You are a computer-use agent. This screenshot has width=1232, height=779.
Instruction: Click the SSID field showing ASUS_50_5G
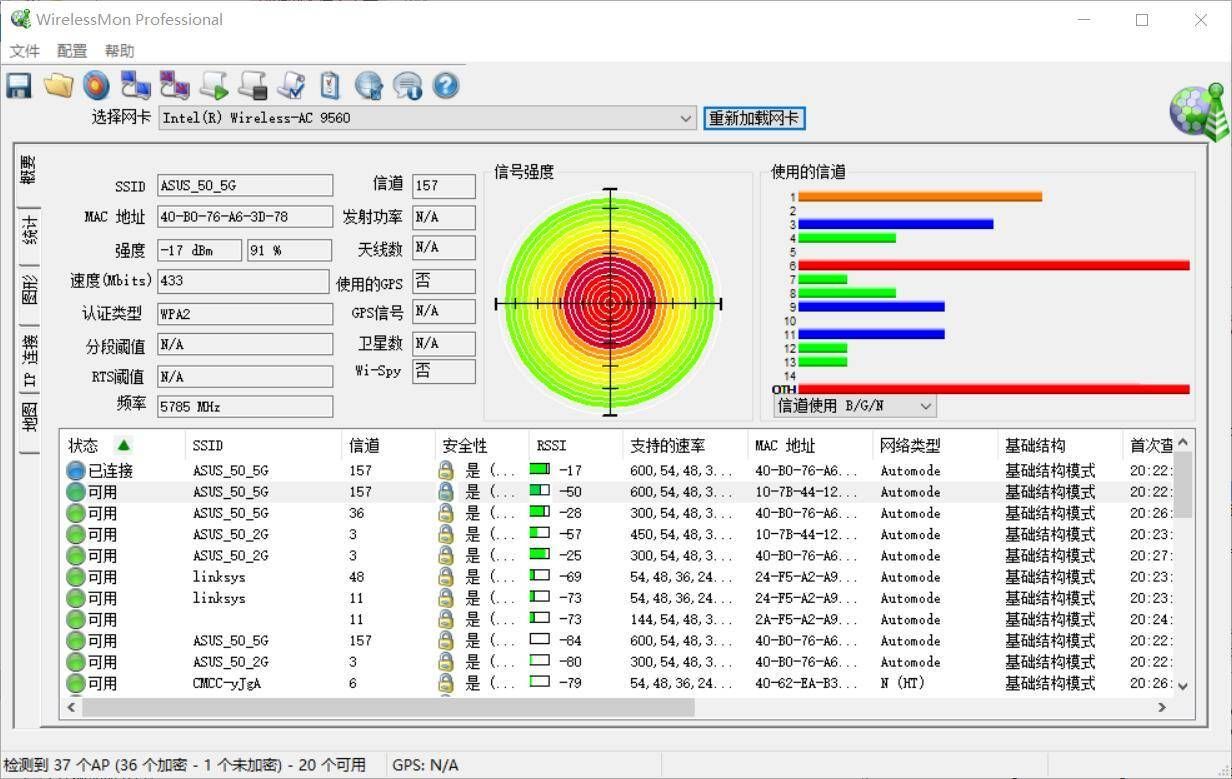pos(245,185)
